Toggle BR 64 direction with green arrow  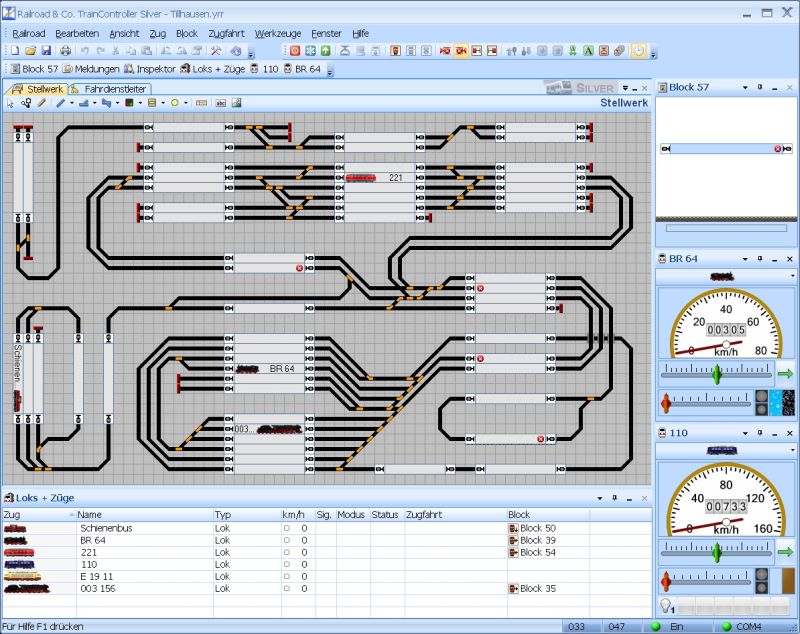pyautogui.click(x=786, y=374)
